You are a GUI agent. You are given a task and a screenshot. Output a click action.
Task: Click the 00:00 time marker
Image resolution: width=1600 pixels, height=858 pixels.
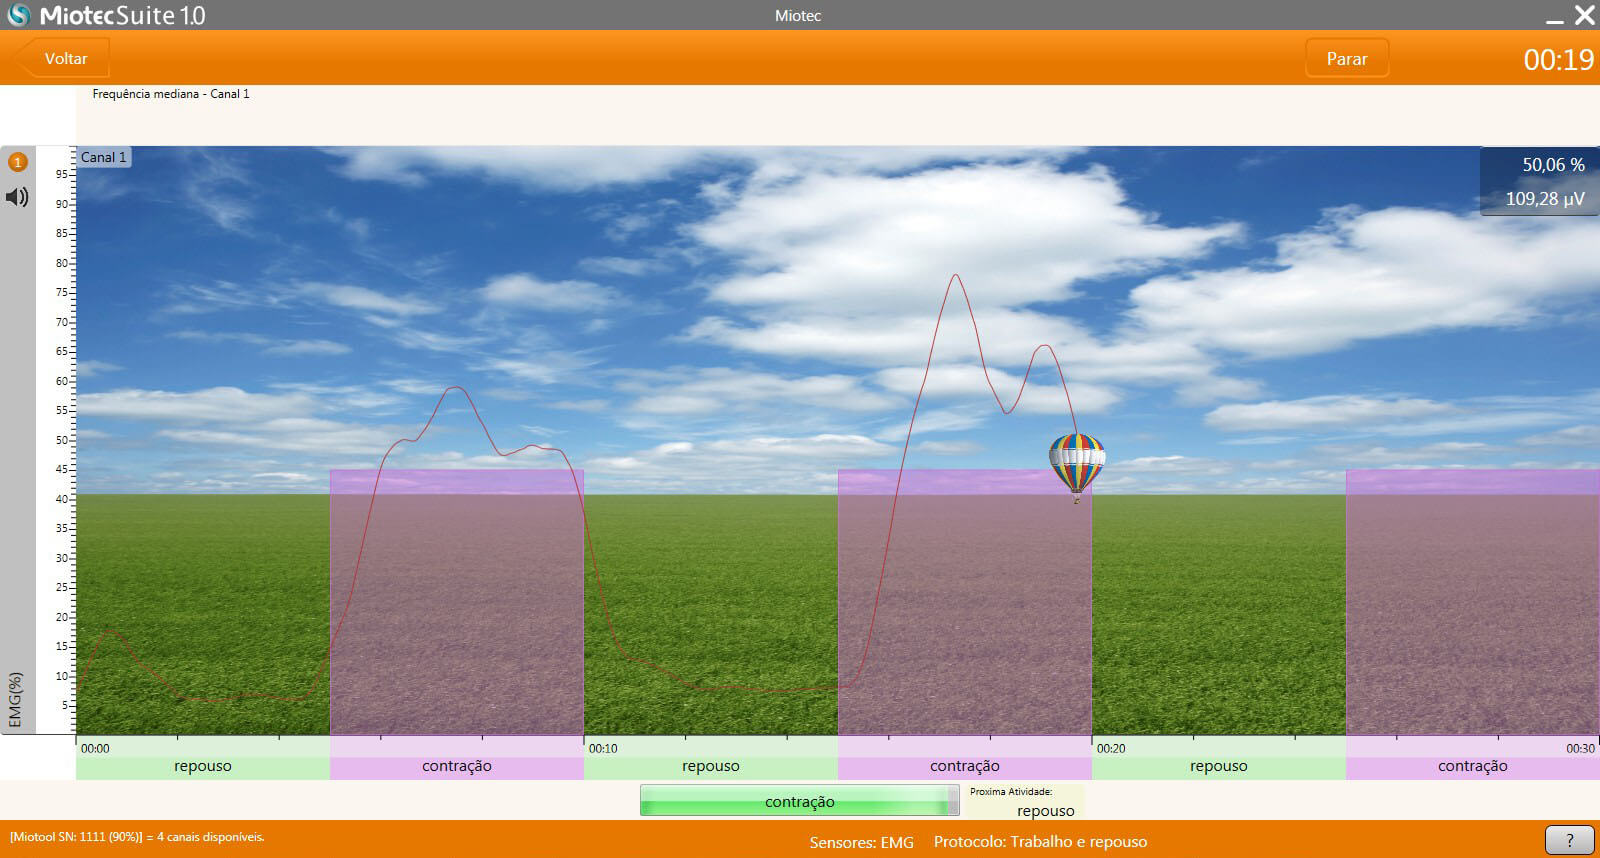pos(95,748)
